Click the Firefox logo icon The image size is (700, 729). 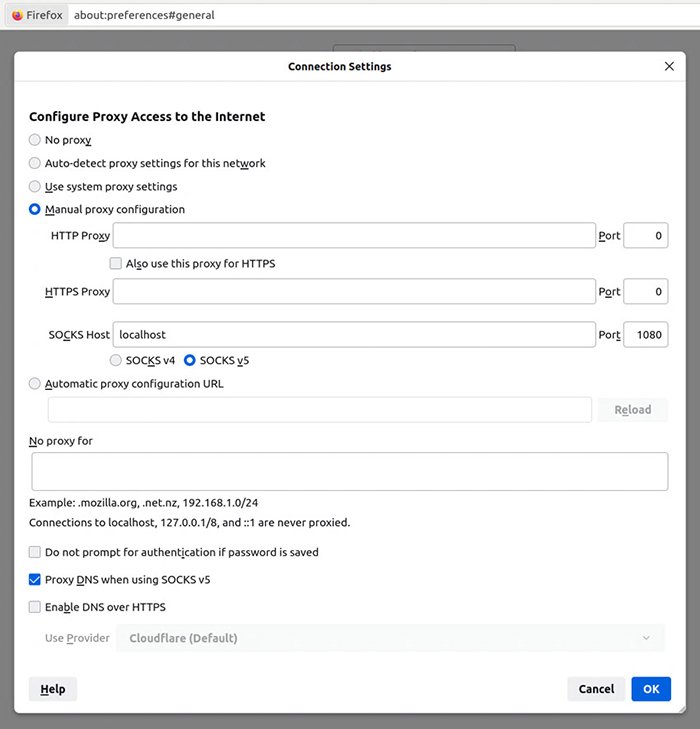tap(17, 15)
